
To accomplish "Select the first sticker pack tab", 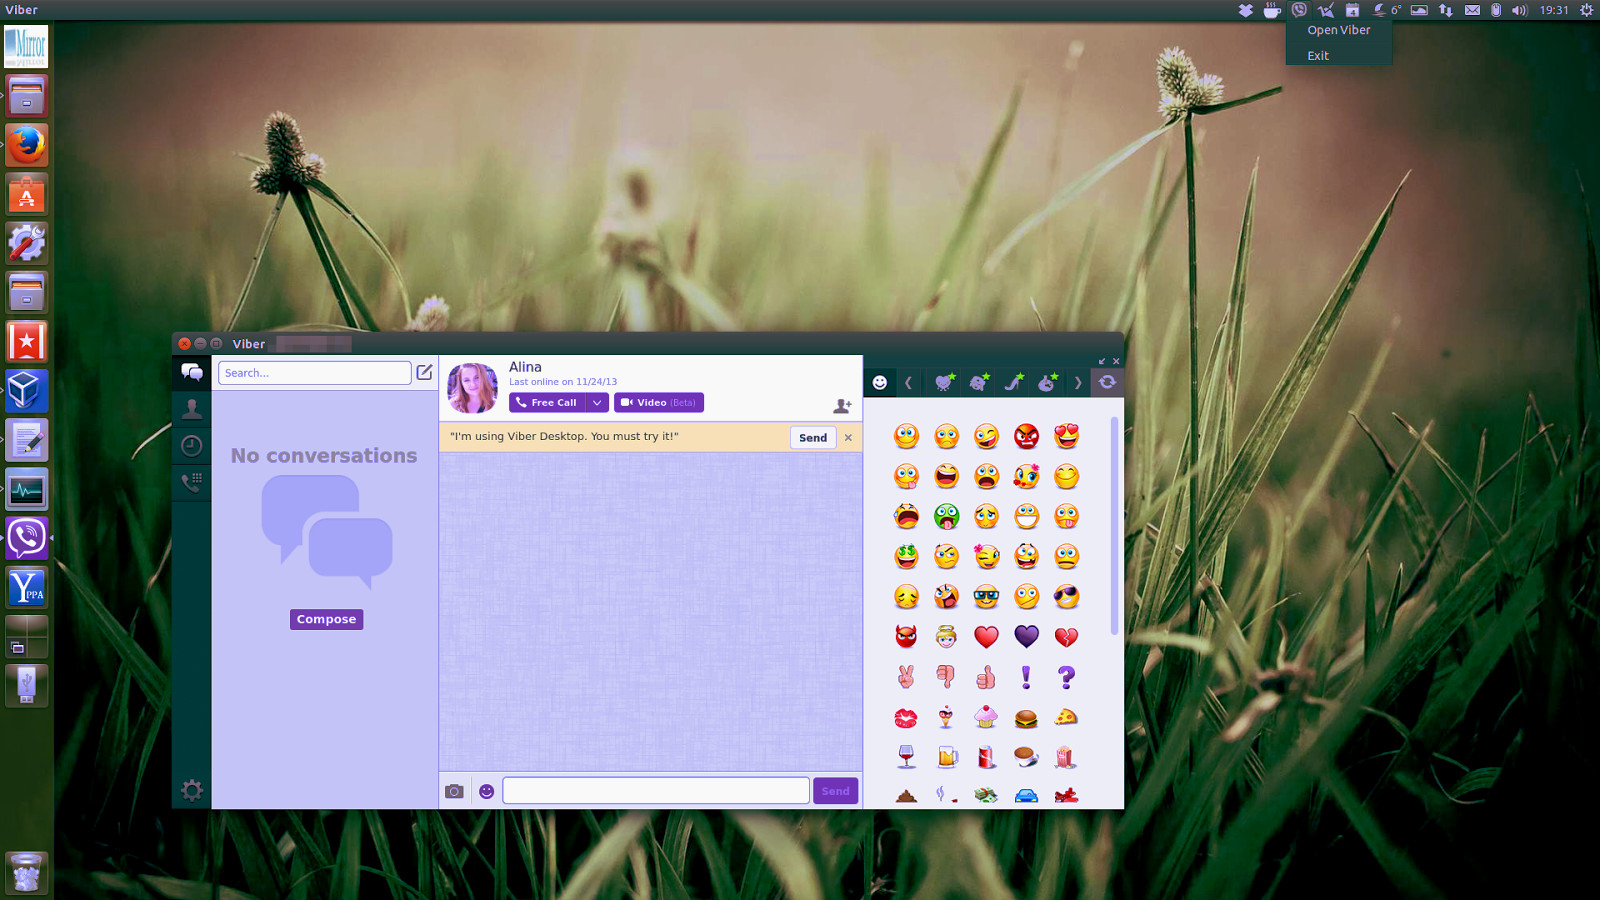I will [x=943, y=382].
